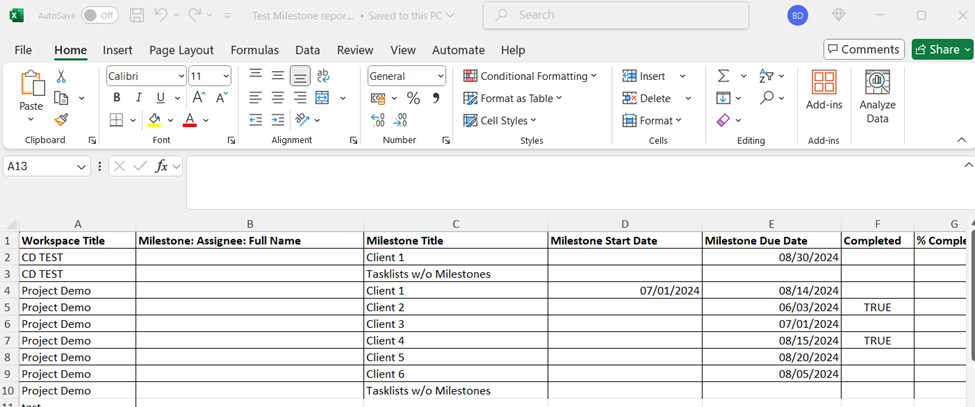Toggle Align Left
975x407 pixels.
(x=255, y=98)
